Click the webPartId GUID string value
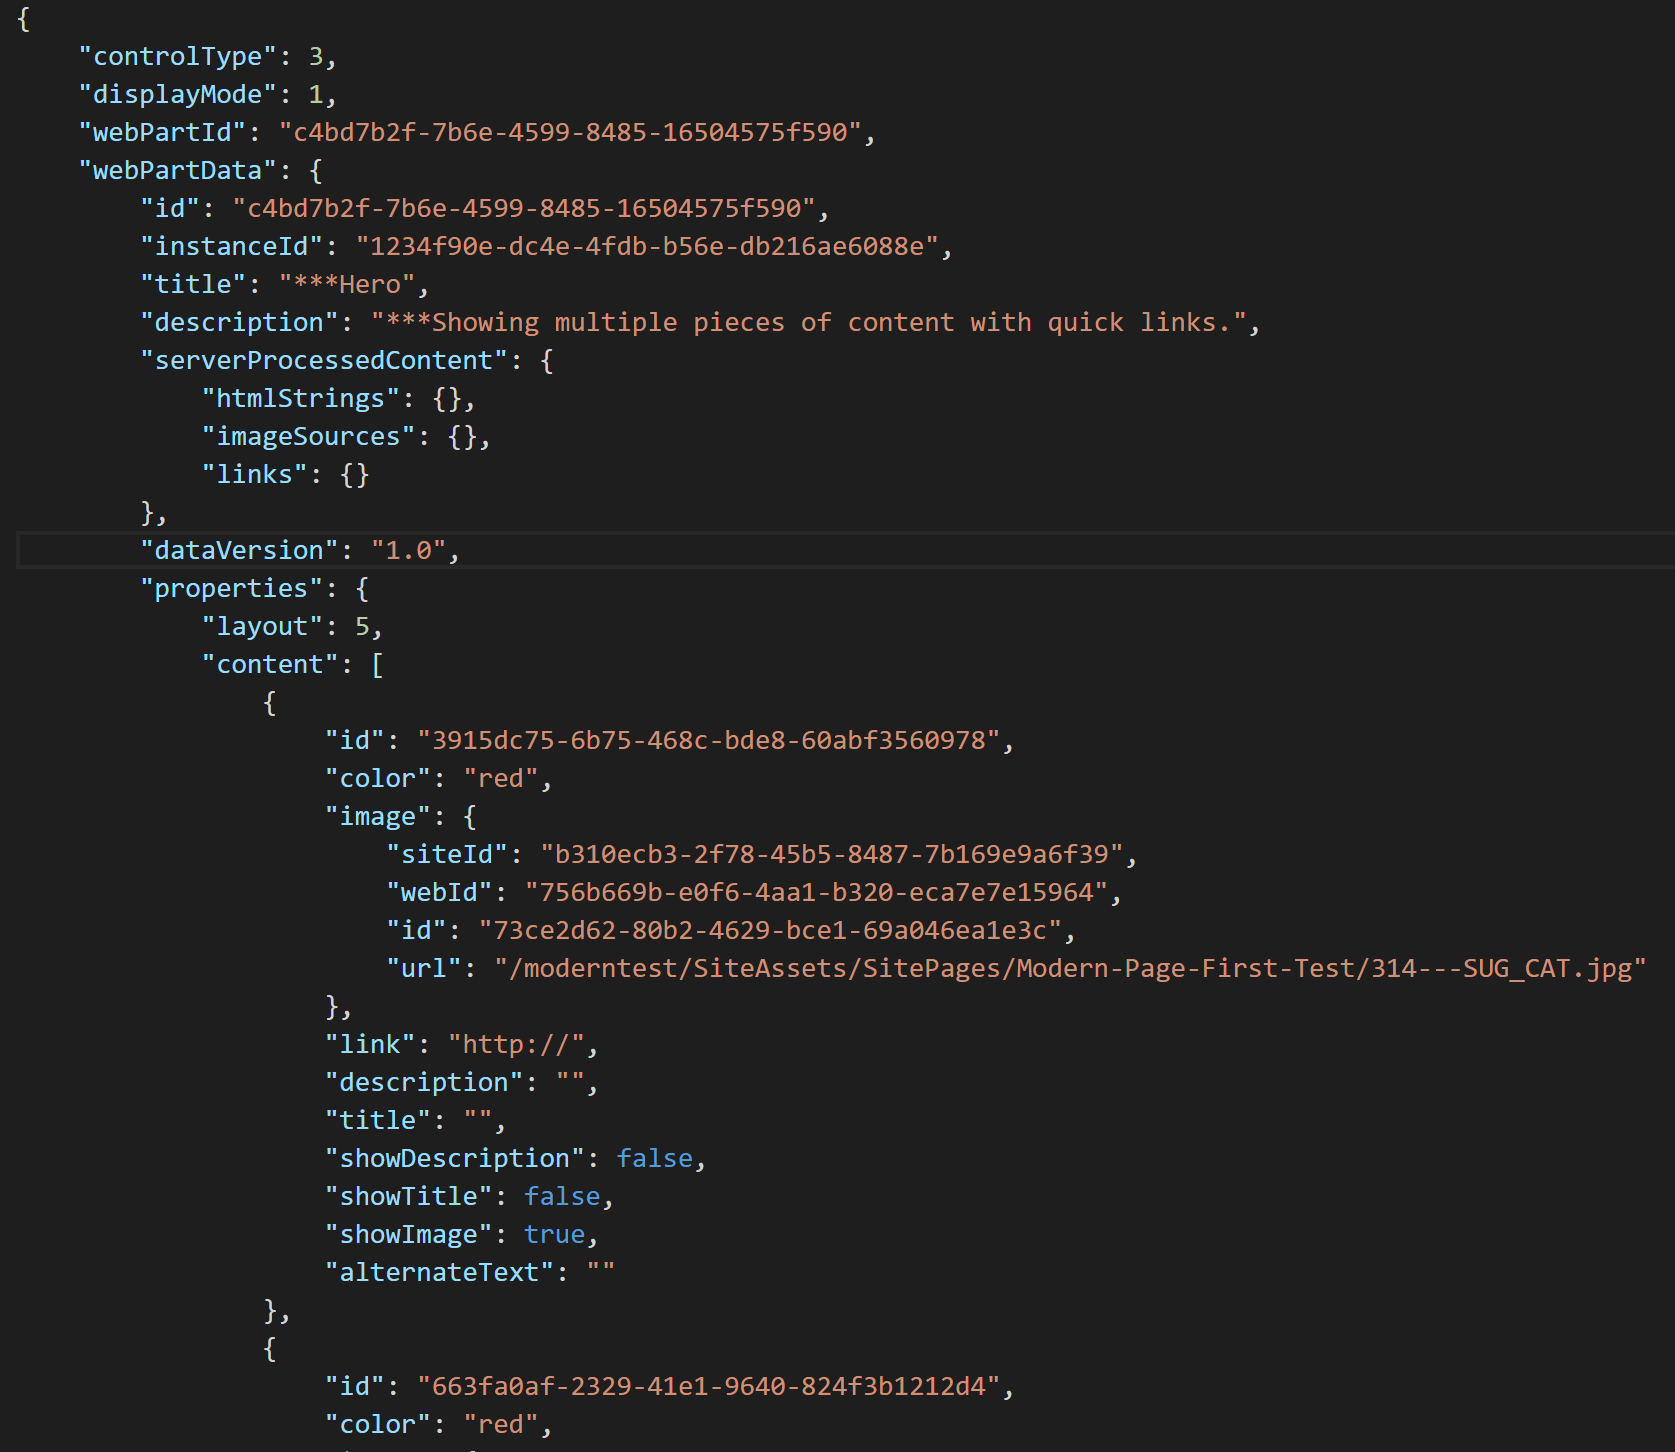The image size is (1675, 1452). [570, 133]
